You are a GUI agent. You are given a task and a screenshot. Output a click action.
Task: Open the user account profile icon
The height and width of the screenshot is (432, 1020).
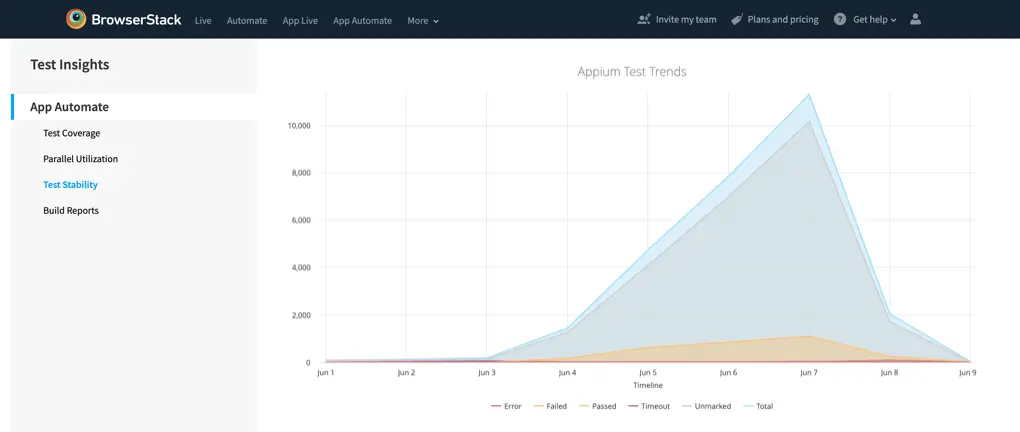point(915,19)
